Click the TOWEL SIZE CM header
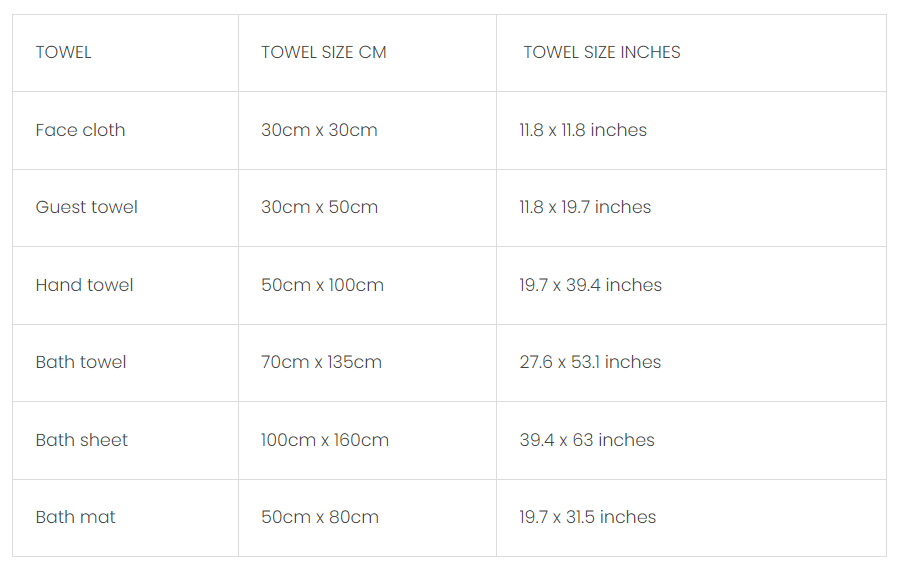The image size is (905, 569). [367, 53]
